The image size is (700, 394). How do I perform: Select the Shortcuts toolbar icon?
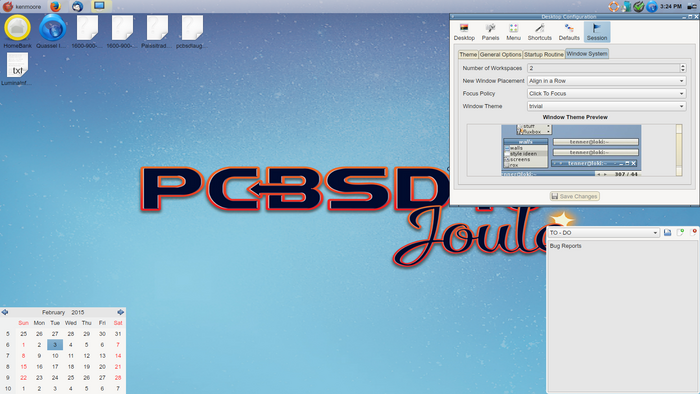coord(539,32)
